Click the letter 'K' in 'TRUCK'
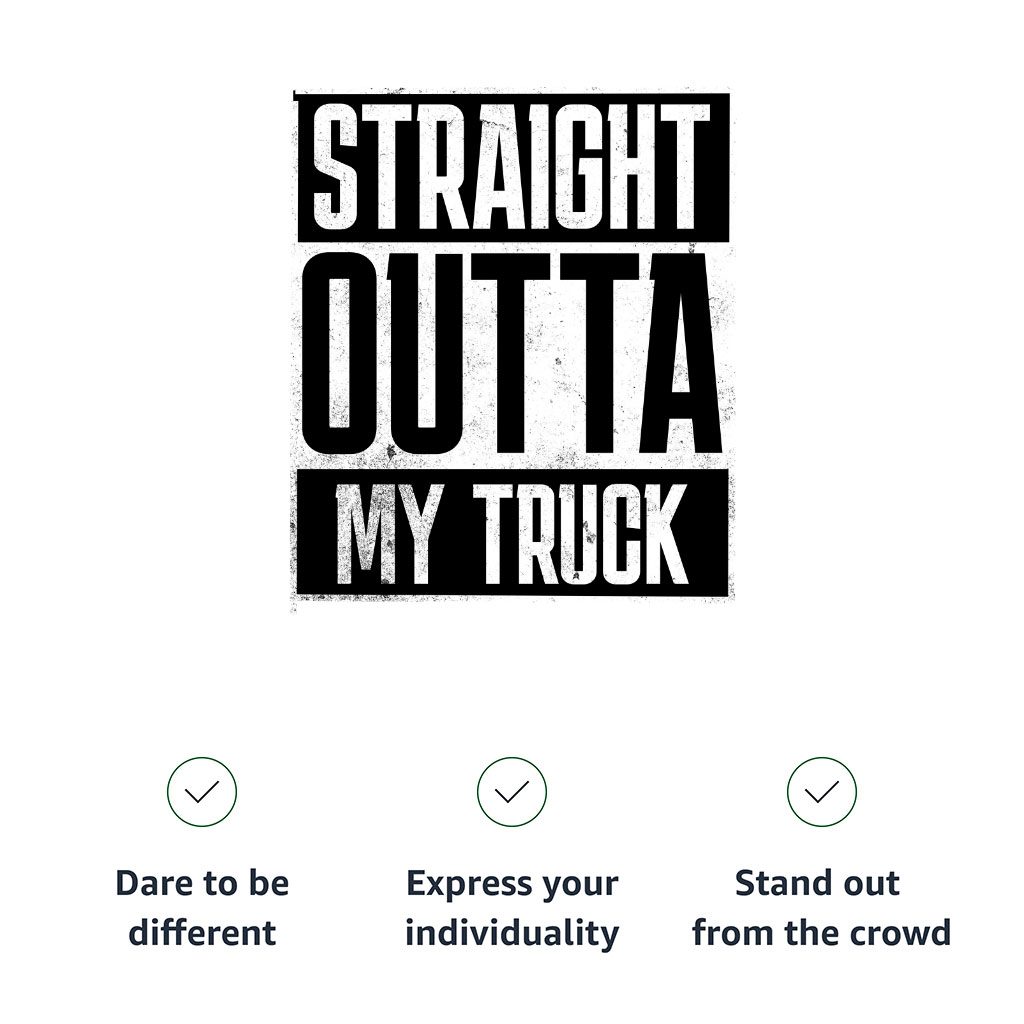 665,534
